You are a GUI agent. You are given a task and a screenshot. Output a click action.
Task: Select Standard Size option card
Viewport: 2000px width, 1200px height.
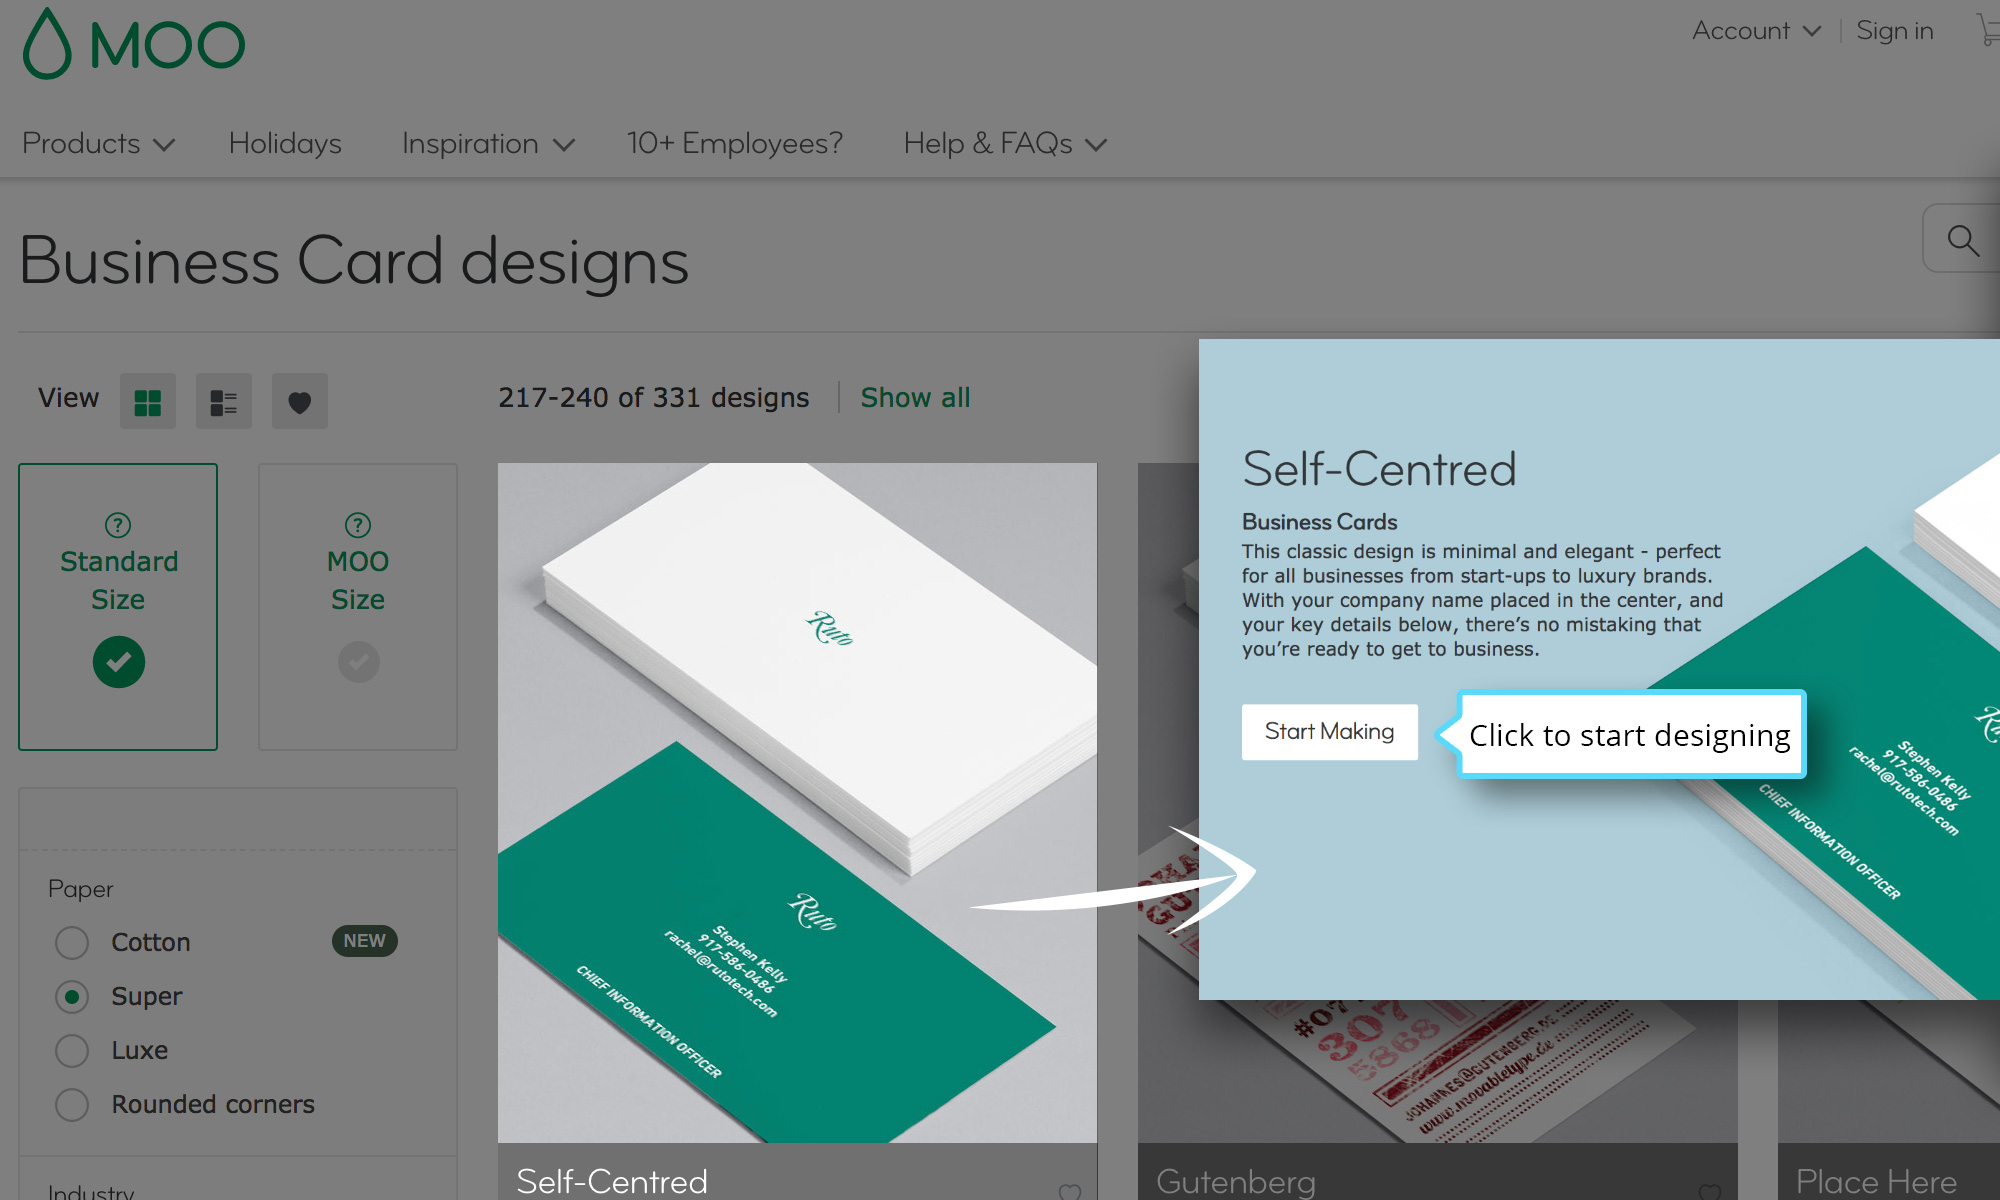coord(118,607)
